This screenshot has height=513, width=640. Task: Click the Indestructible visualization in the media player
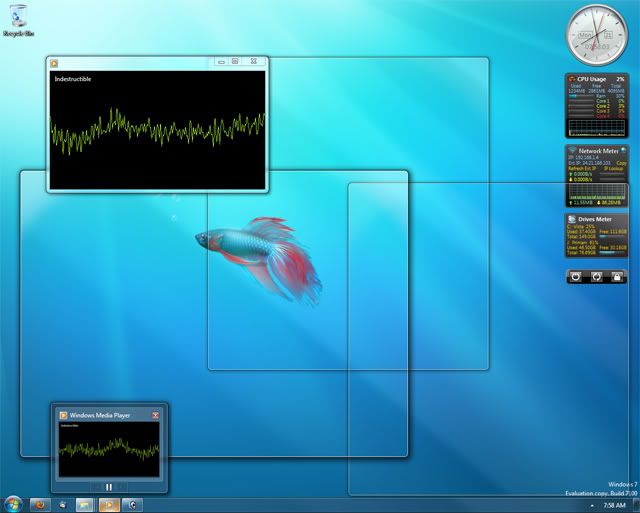[158, 128]
